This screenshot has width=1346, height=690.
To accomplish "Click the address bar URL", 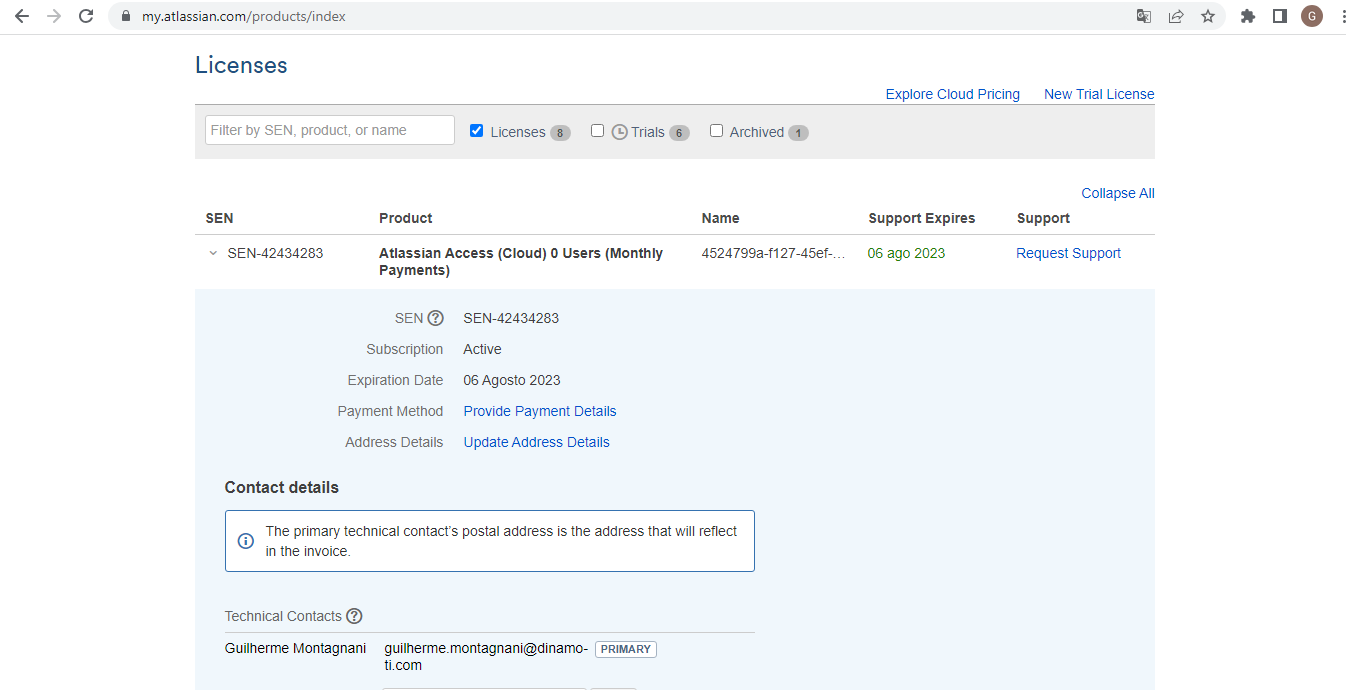I will tap(244, 16).
